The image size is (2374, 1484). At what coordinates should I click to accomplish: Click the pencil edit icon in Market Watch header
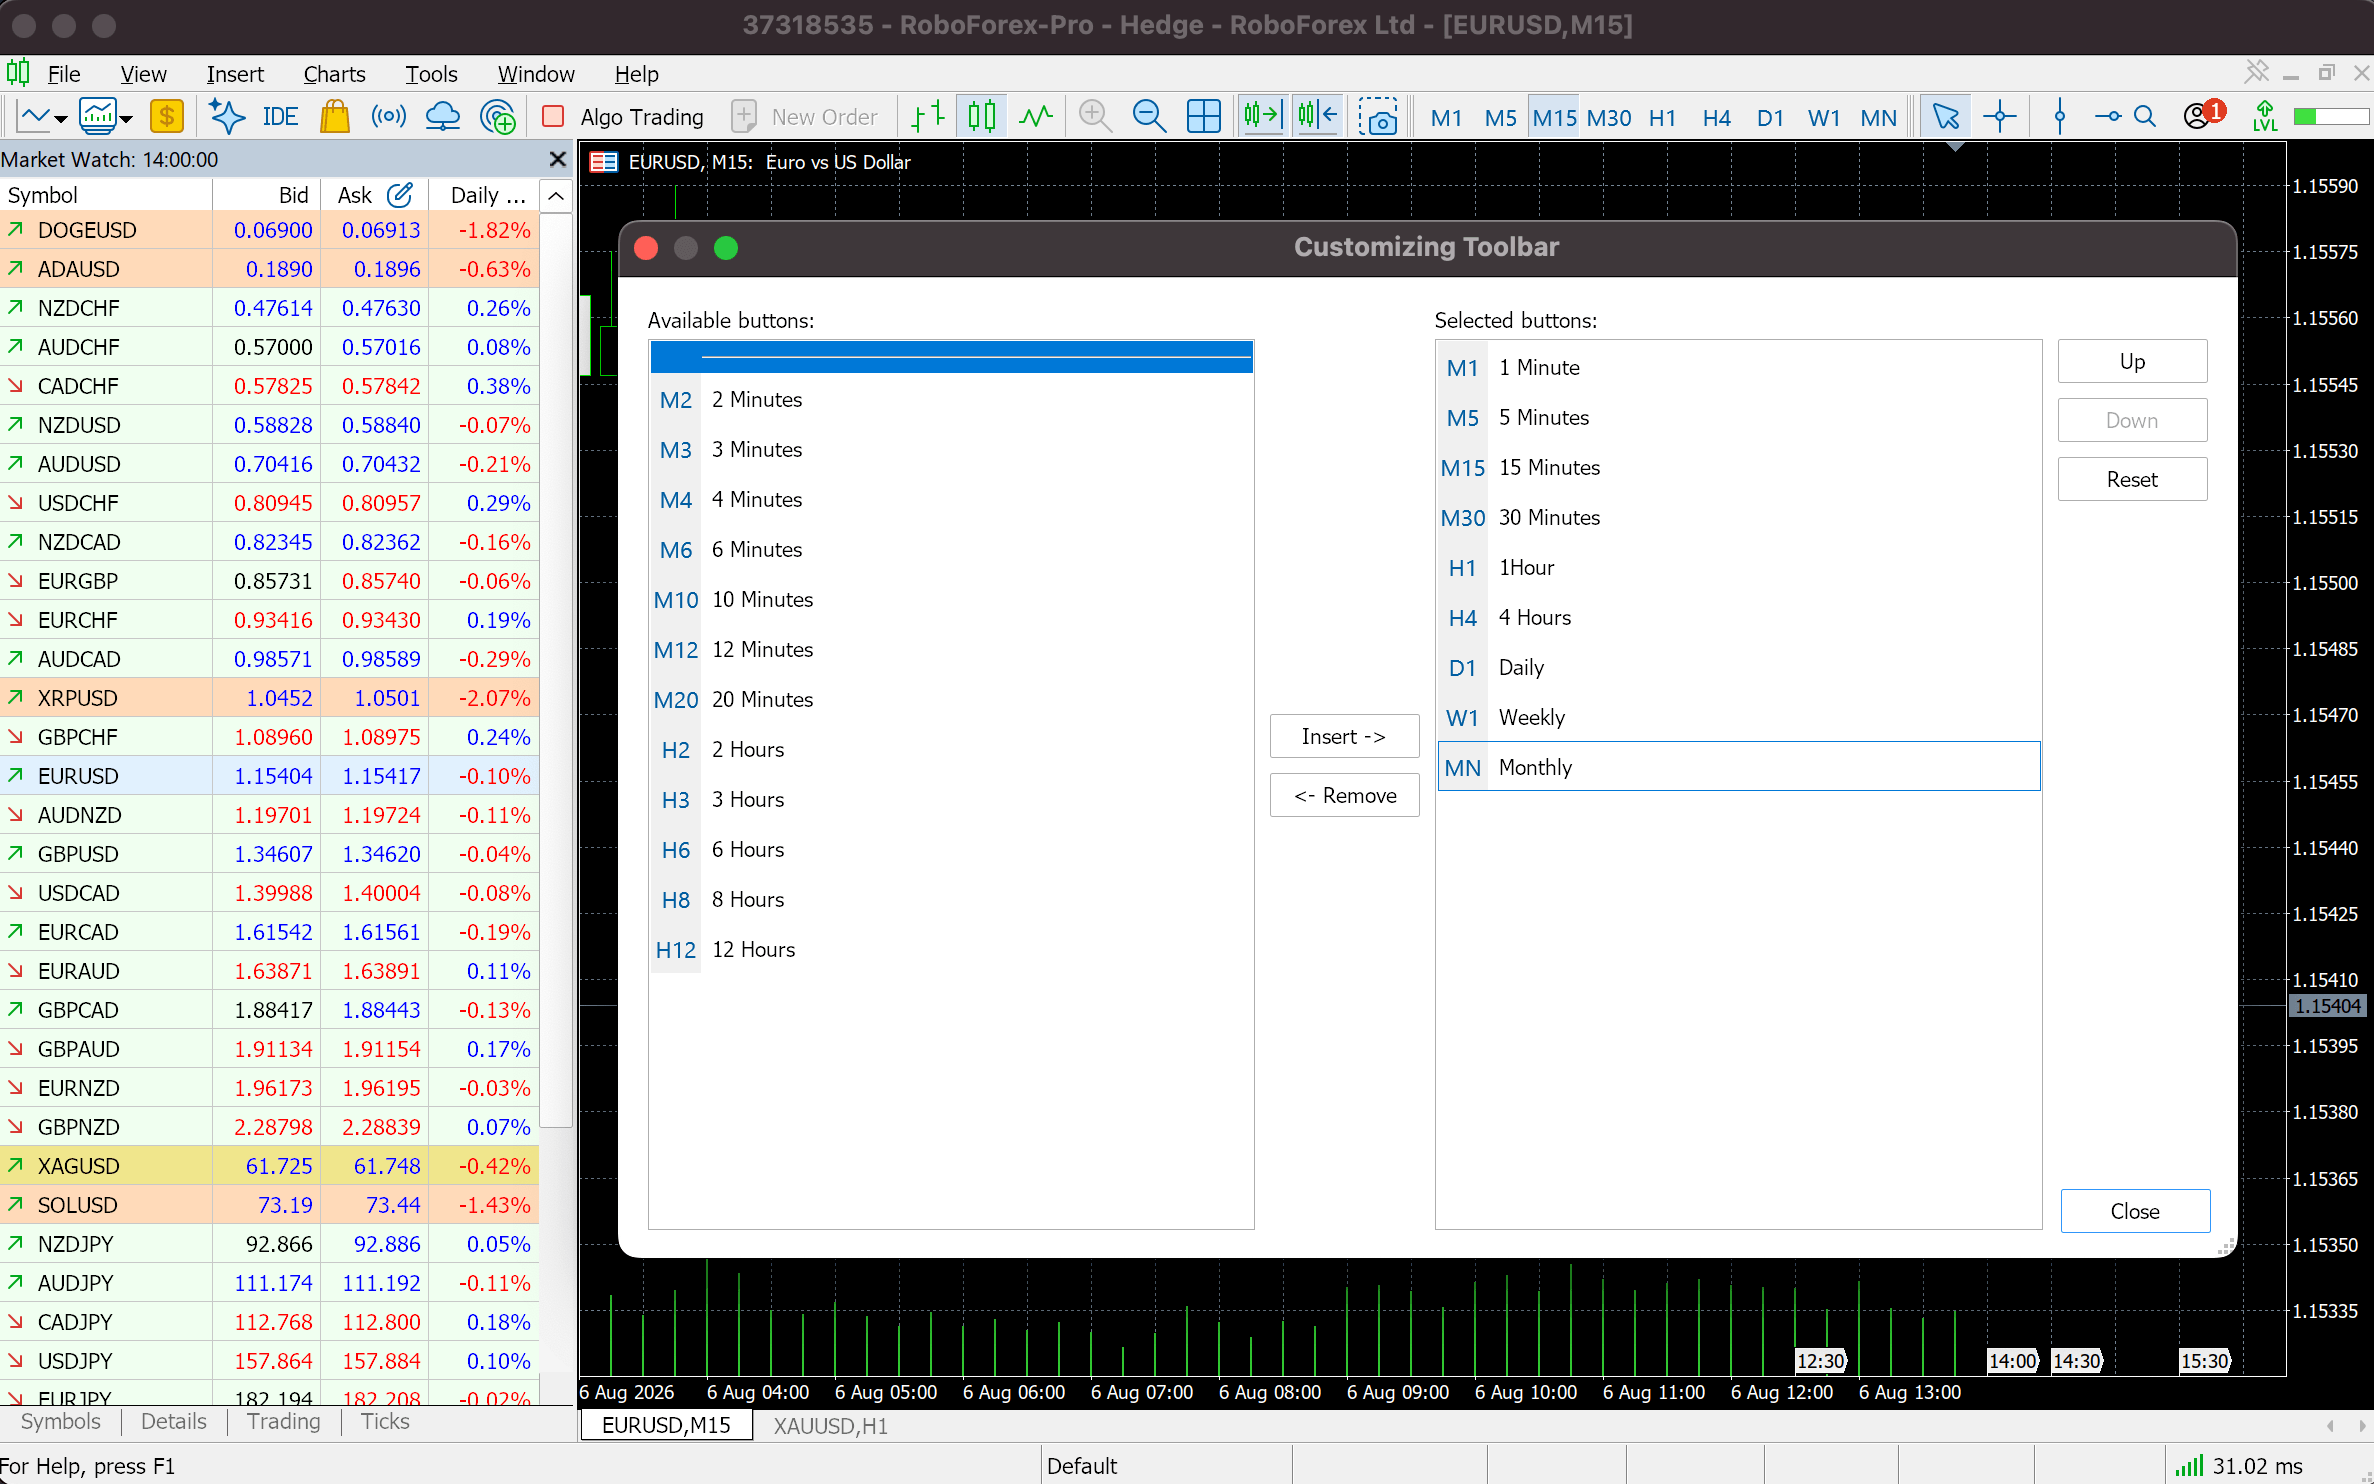(x=400, y=195)
